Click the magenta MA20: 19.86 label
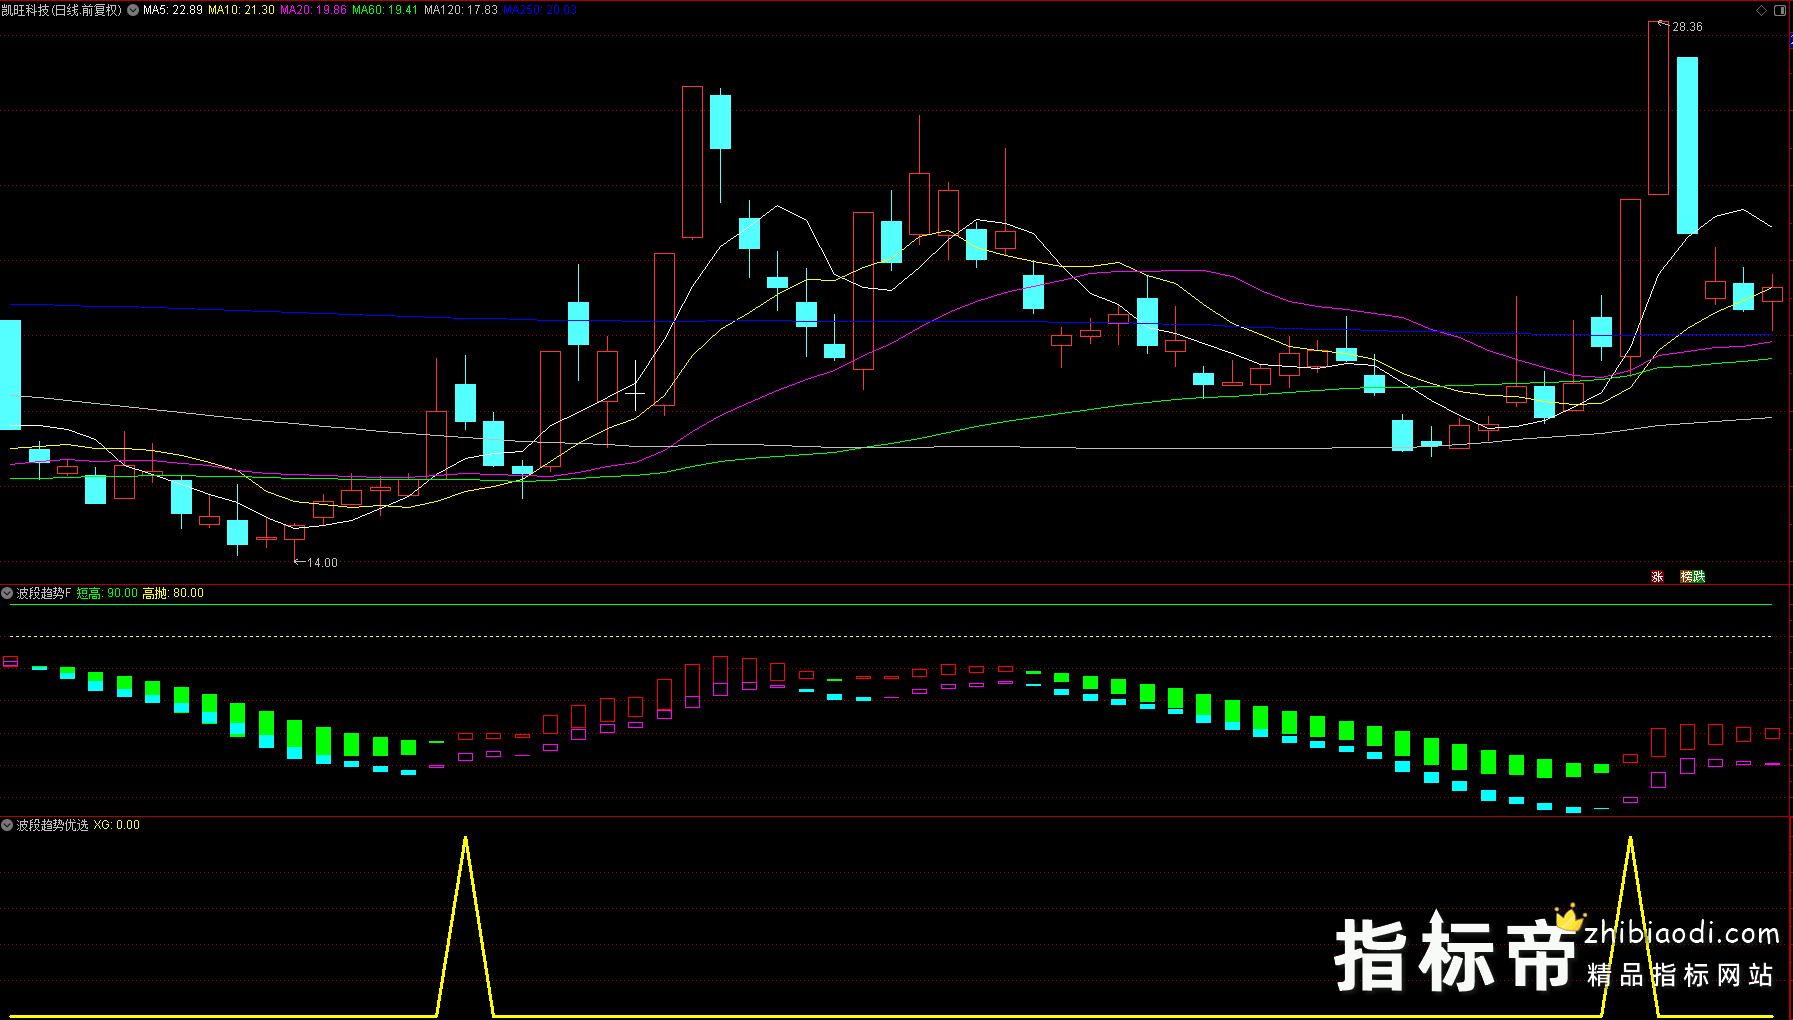 click(313, 10)
